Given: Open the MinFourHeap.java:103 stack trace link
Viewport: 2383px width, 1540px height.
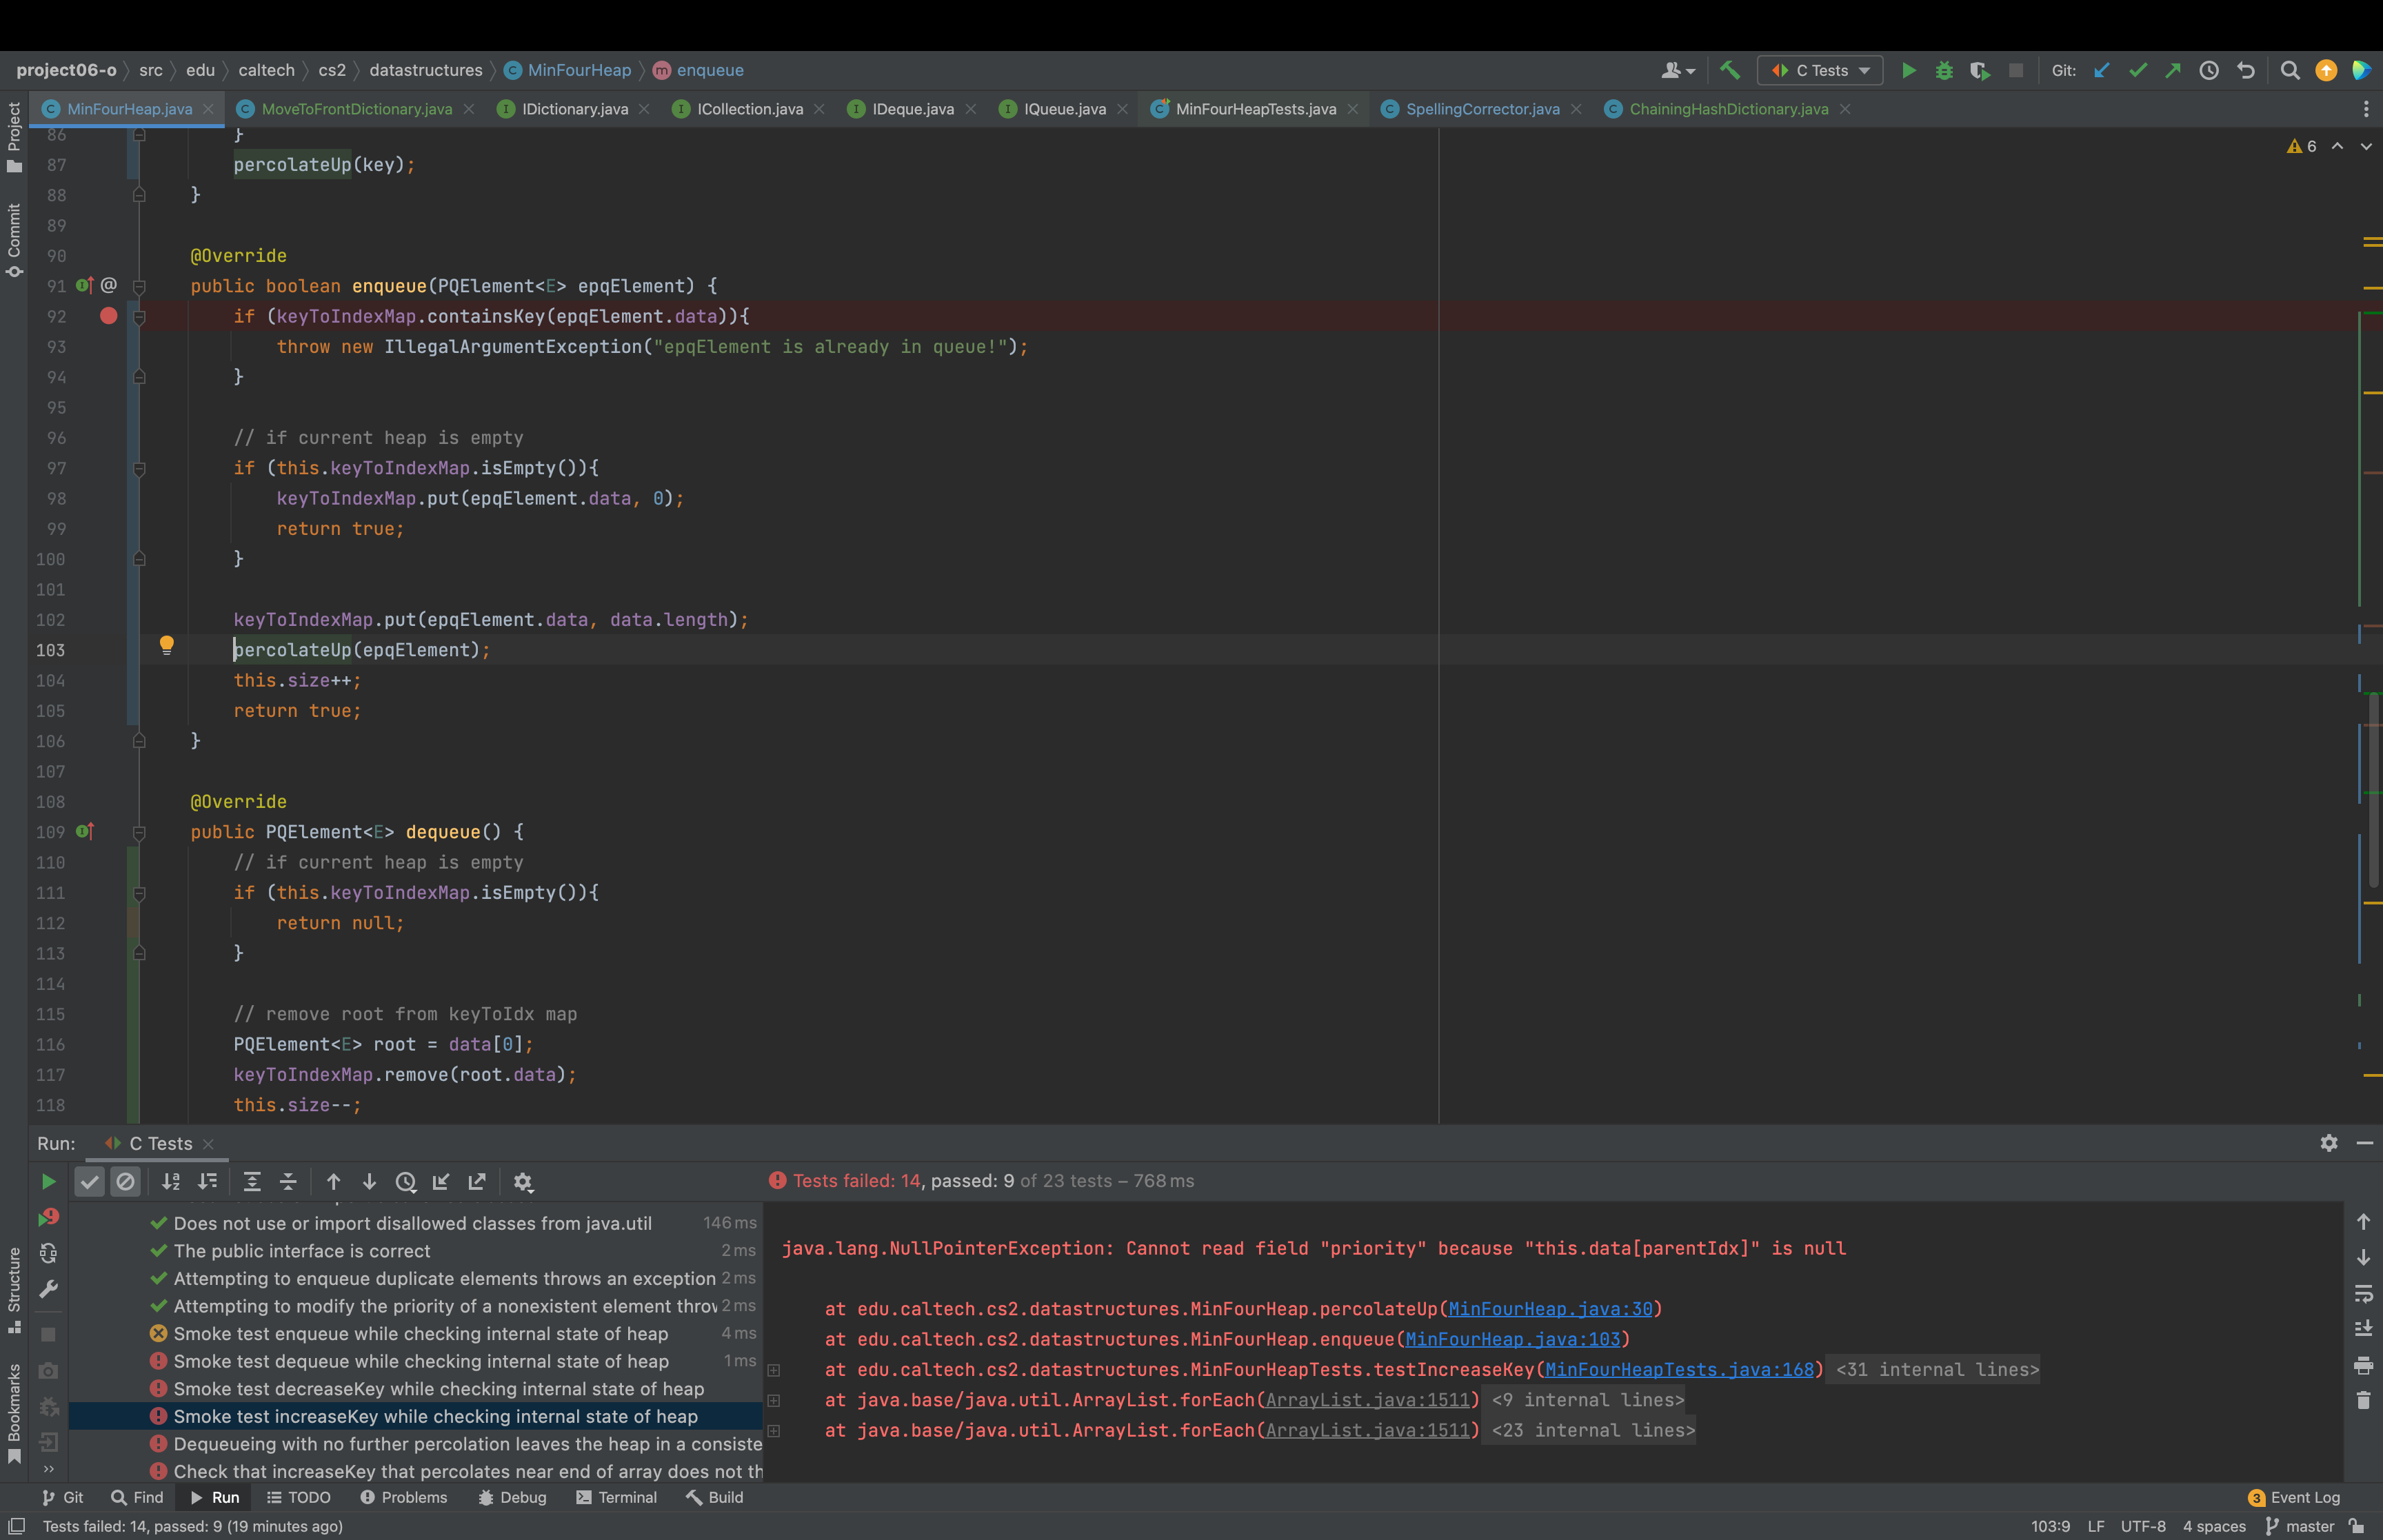Looking at the screenshot, I should (1512, 1339).
